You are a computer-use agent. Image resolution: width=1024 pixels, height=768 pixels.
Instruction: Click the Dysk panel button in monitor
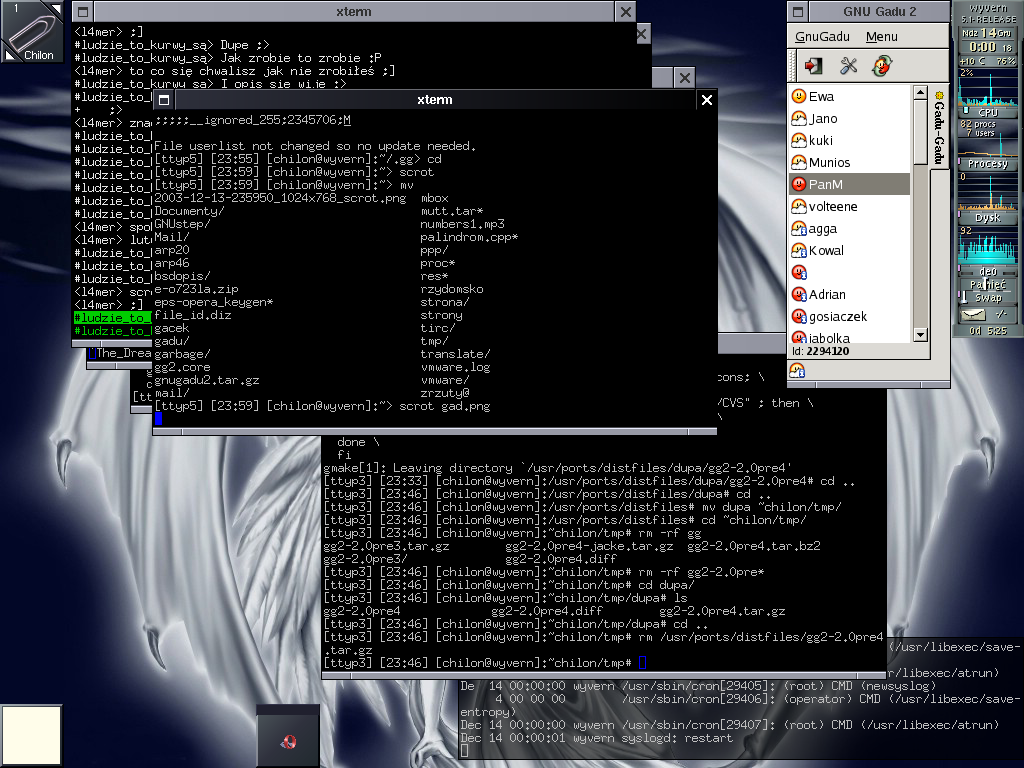tap(987, 217)
